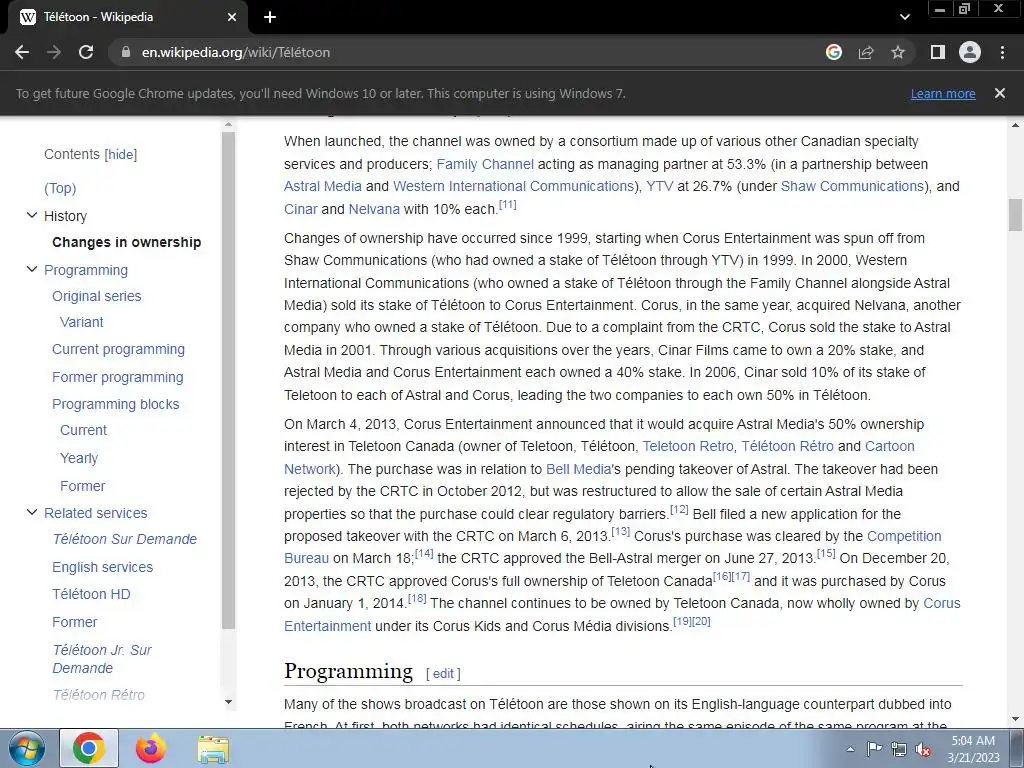Click the main page scrollbar thumb
Image resolution: width=1024 pixels, height=768 pixels.
(x=1015, y=215)
